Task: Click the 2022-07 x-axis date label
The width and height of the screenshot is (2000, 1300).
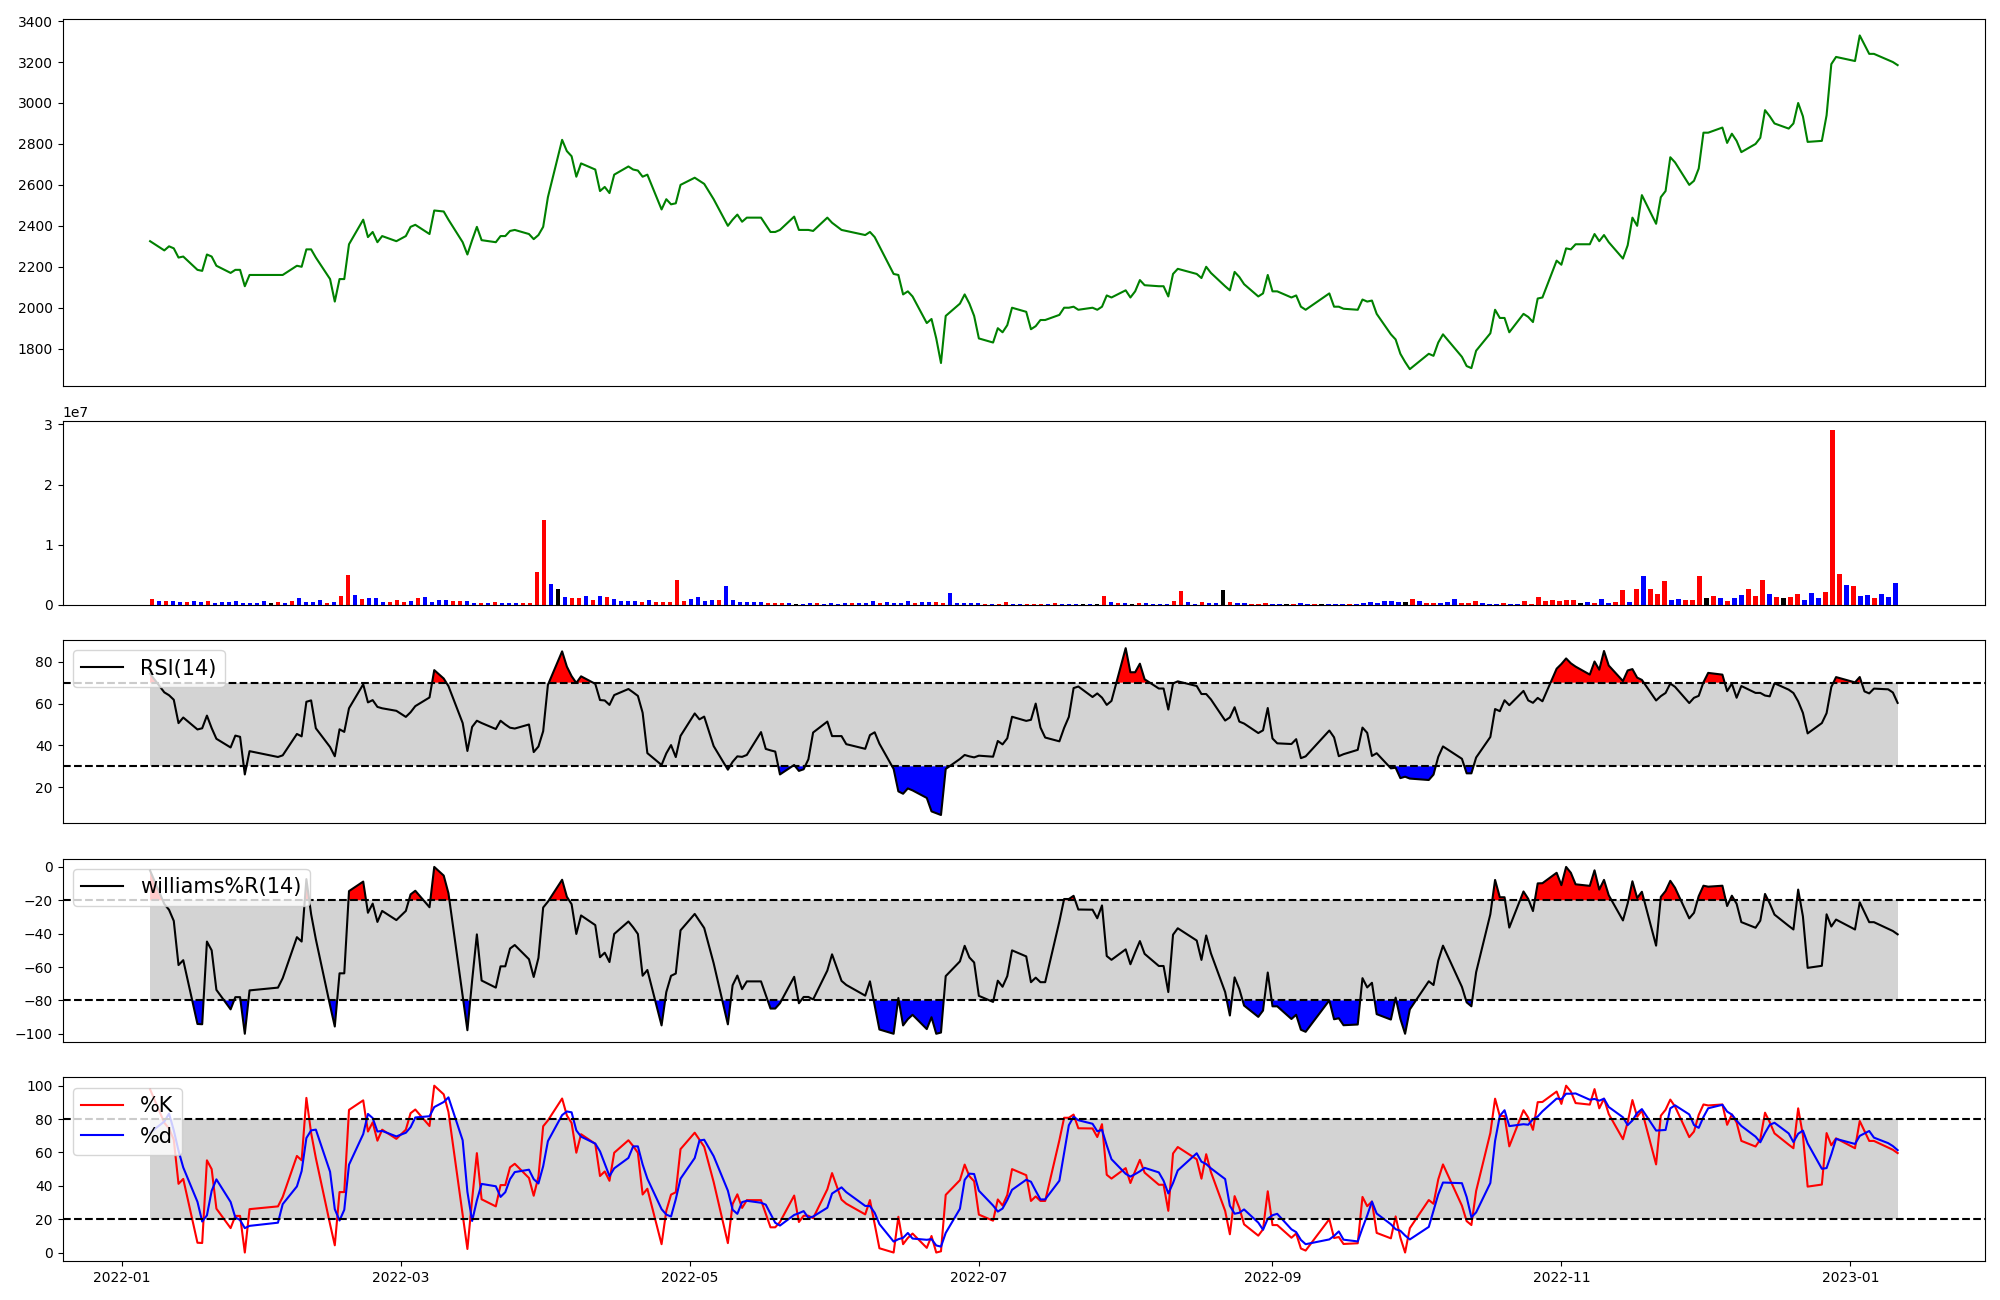Action: [x=979, y=1277]
